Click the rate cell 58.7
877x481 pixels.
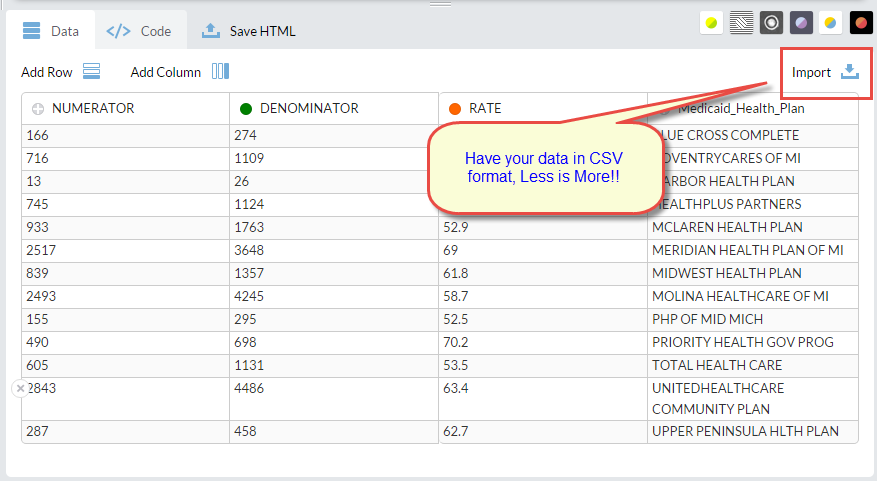543,296
